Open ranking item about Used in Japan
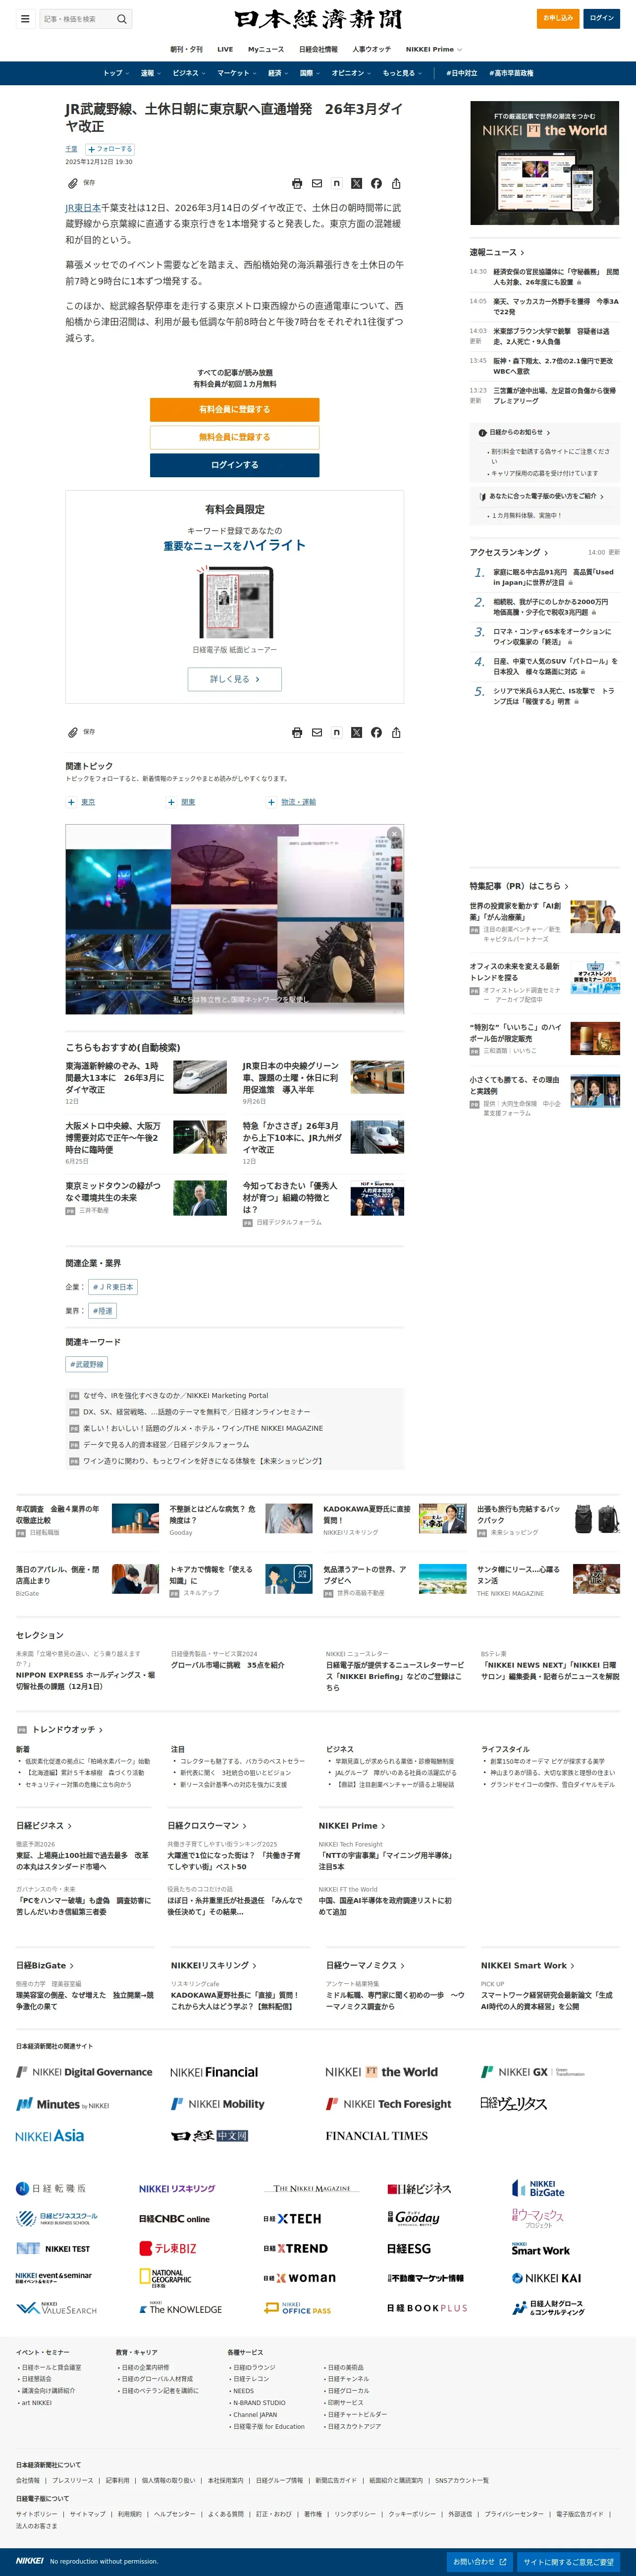The width and height of the screenshot is (636, 2576). pyautogui.click(x=553, y=577)
